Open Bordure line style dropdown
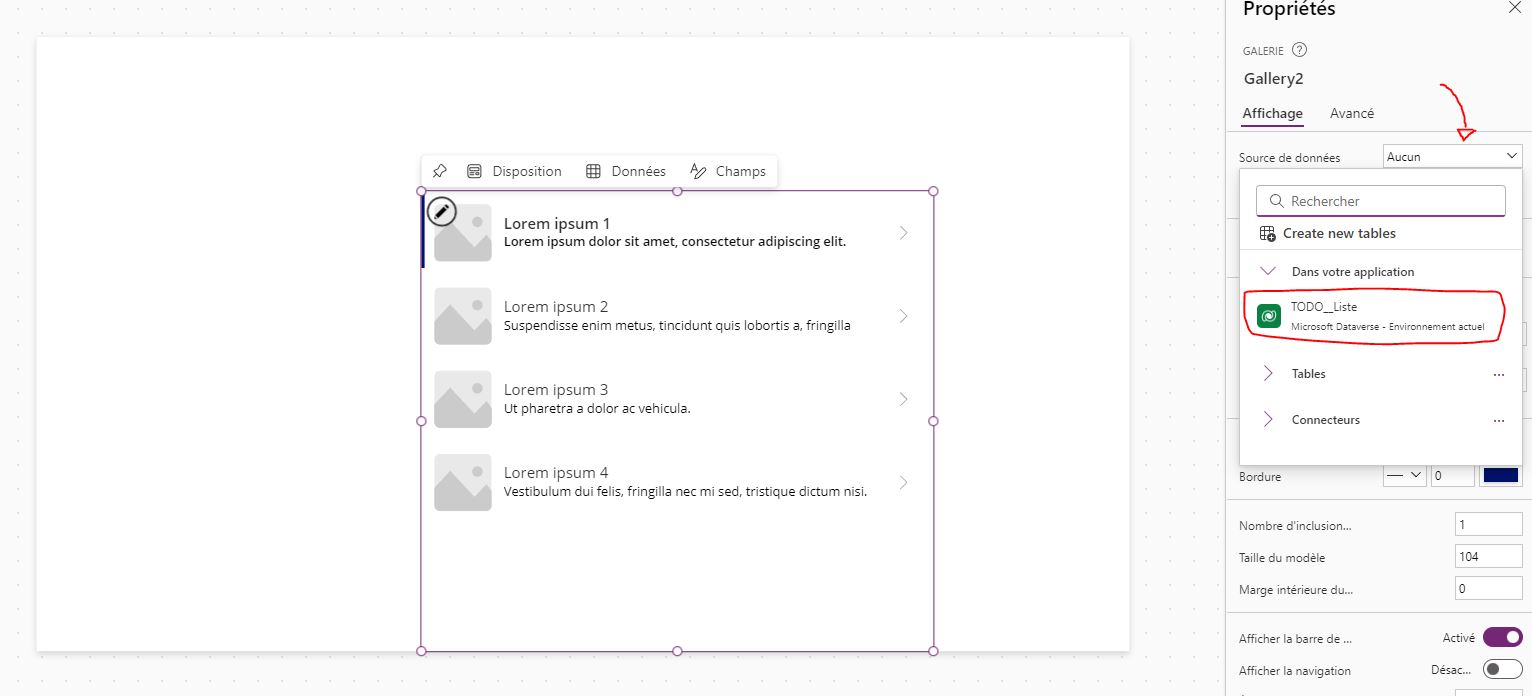Image resolution: width=1532 pixels, height=696 pixels. pos(1405,476)
